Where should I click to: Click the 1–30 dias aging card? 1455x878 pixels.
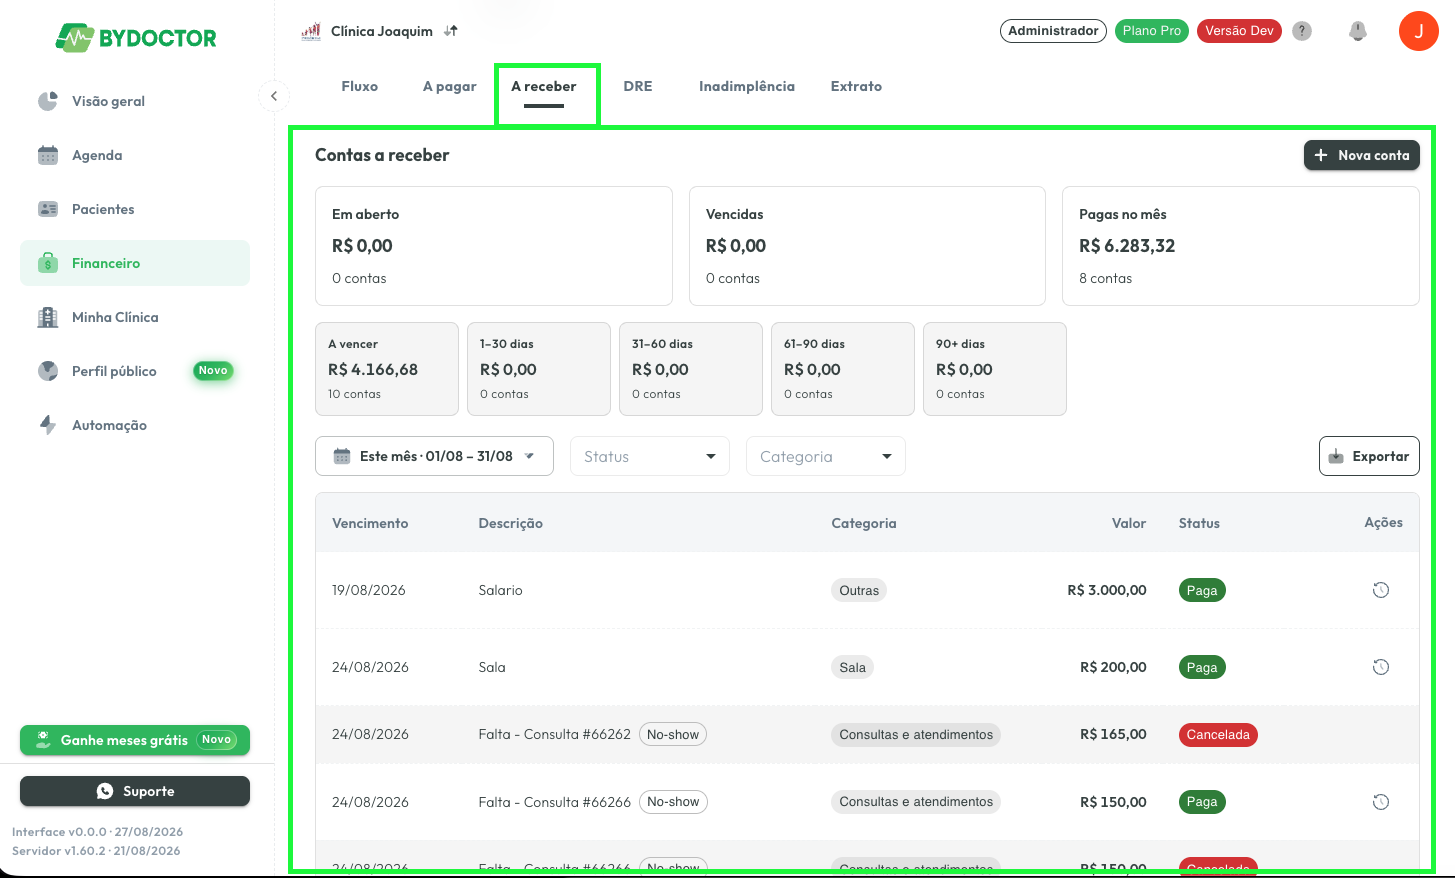pyautogui.click(x=539, y=369)
